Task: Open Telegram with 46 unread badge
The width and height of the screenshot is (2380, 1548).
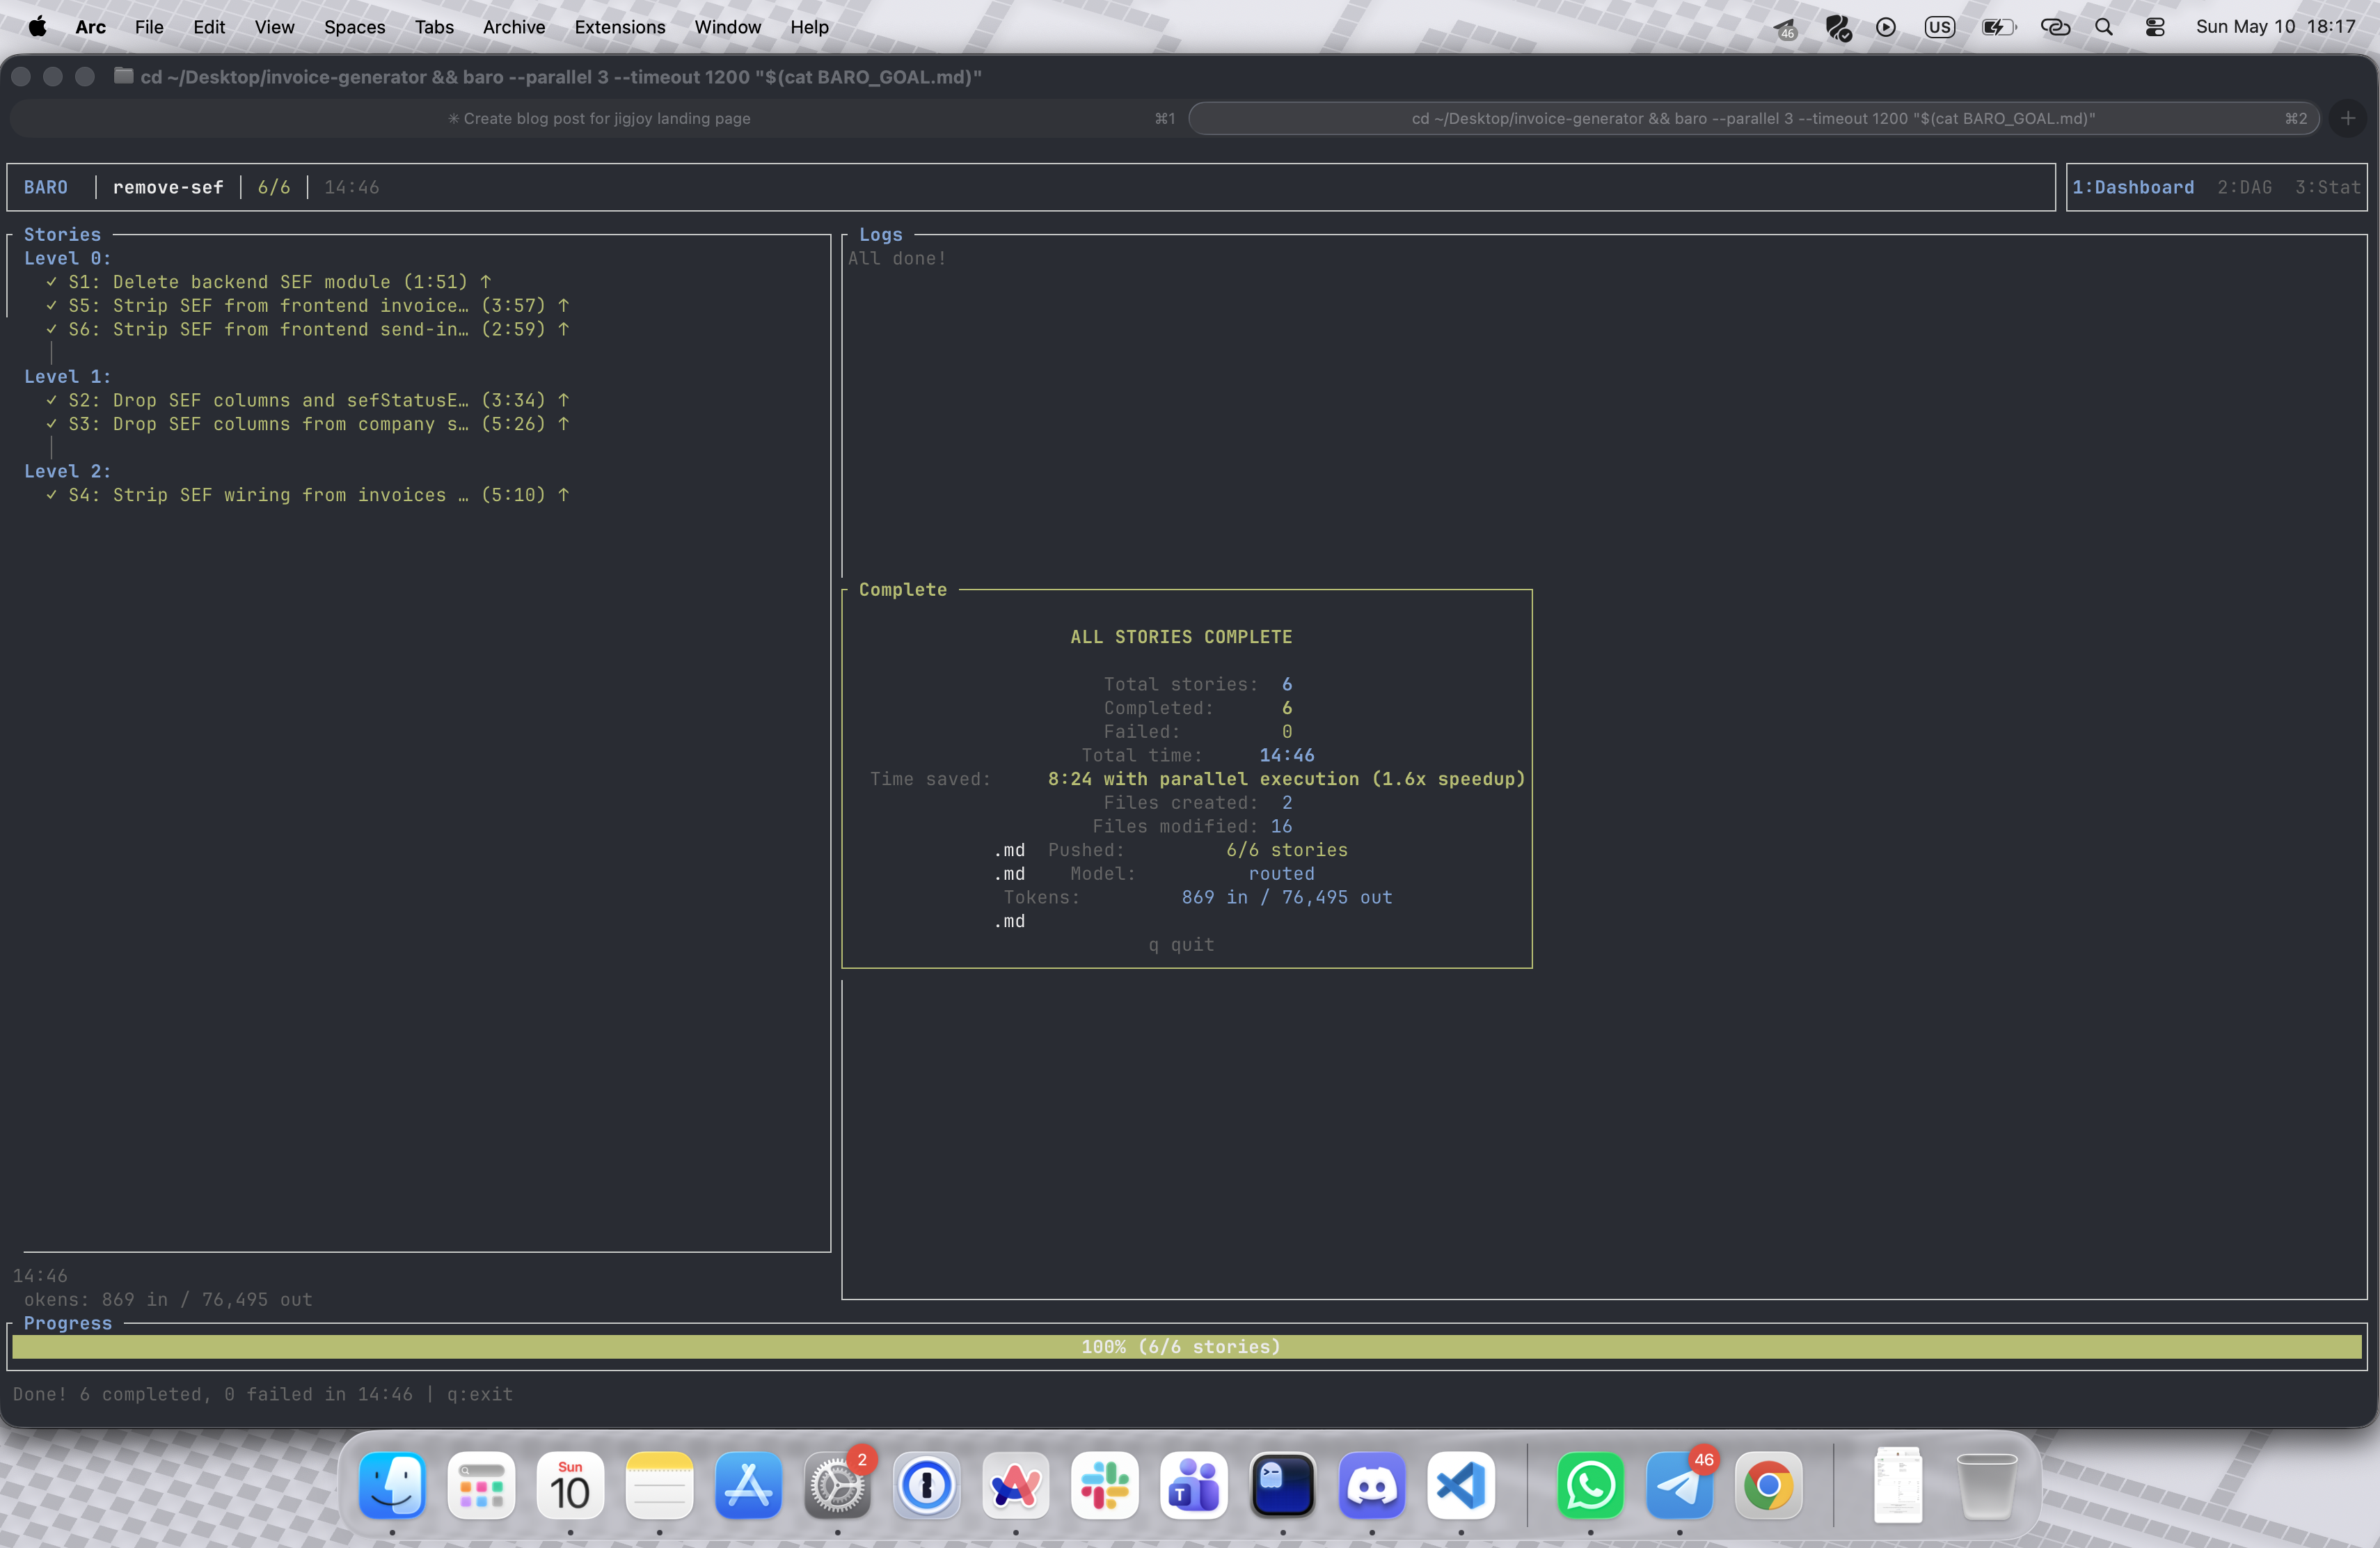Action: pos(1679,1484)
